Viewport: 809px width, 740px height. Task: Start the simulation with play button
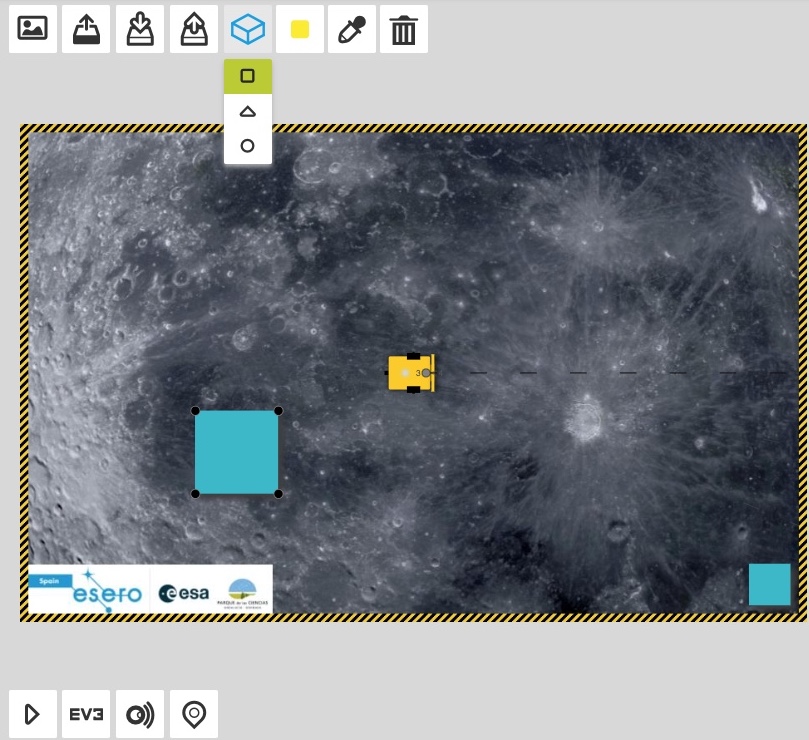[x=33, y=714]
